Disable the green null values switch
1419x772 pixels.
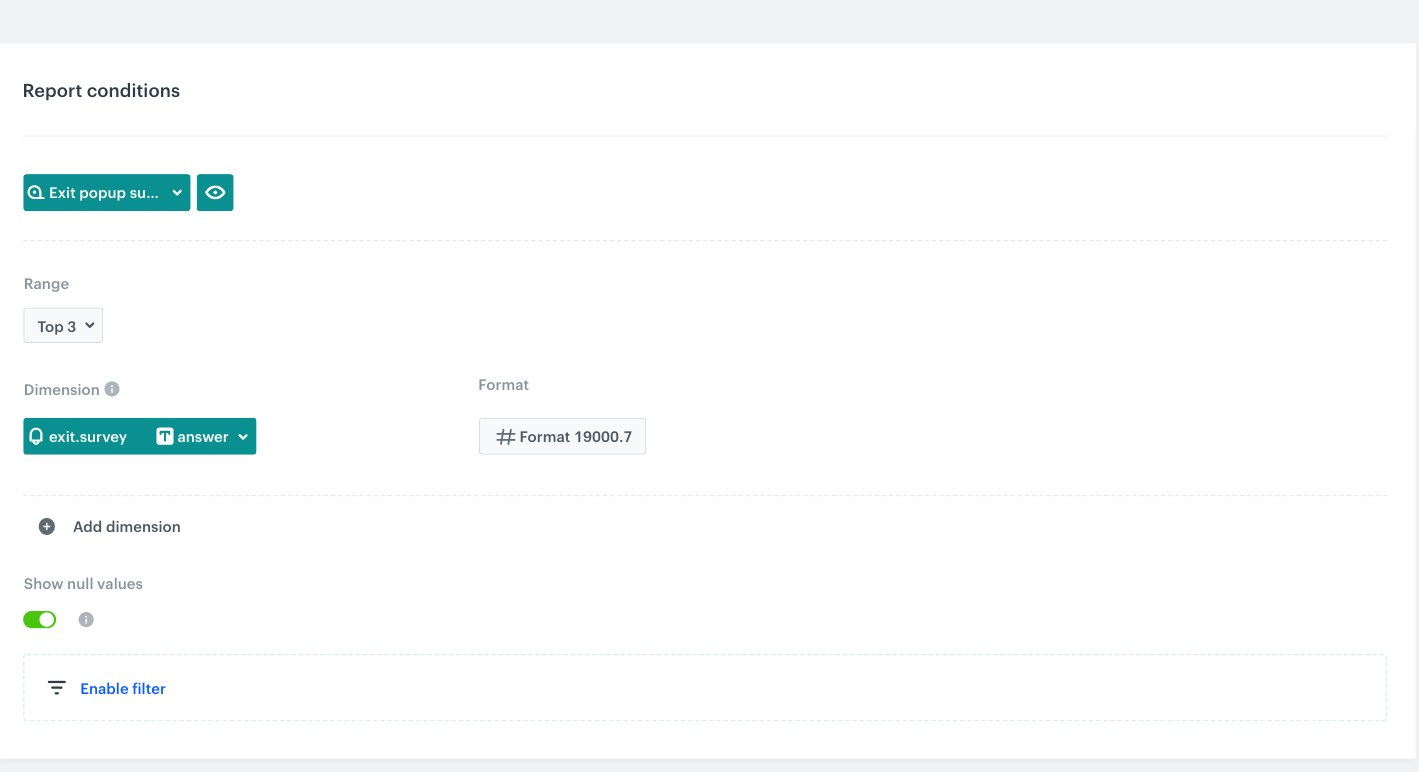tap(39, 619)
